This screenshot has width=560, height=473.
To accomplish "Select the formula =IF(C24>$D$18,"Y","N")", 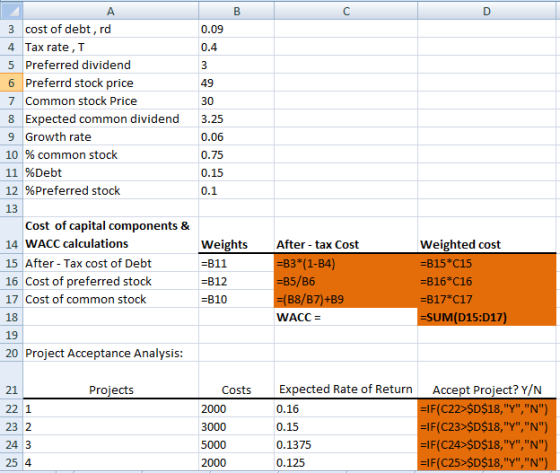I will [x=487, y=444].
